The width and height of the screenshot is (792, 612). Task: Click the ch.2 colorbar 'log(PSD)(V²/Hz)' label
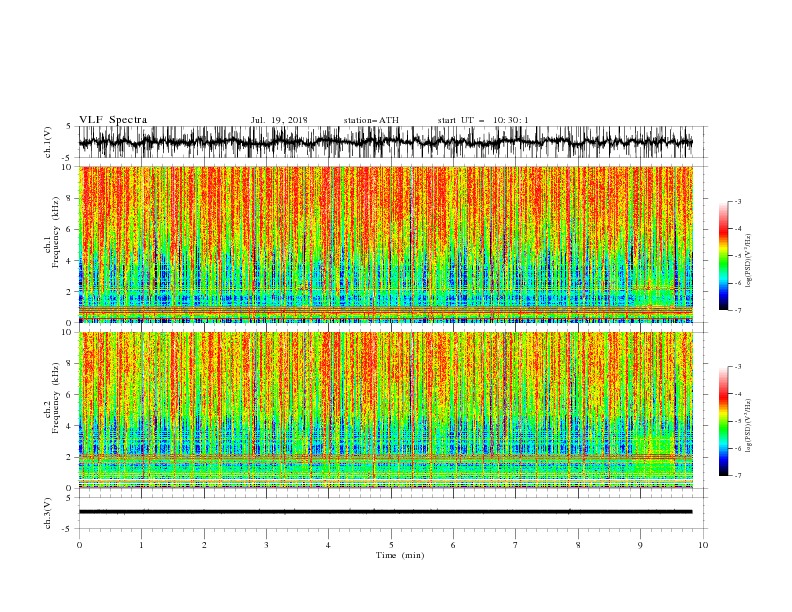(x=749, y=425)
